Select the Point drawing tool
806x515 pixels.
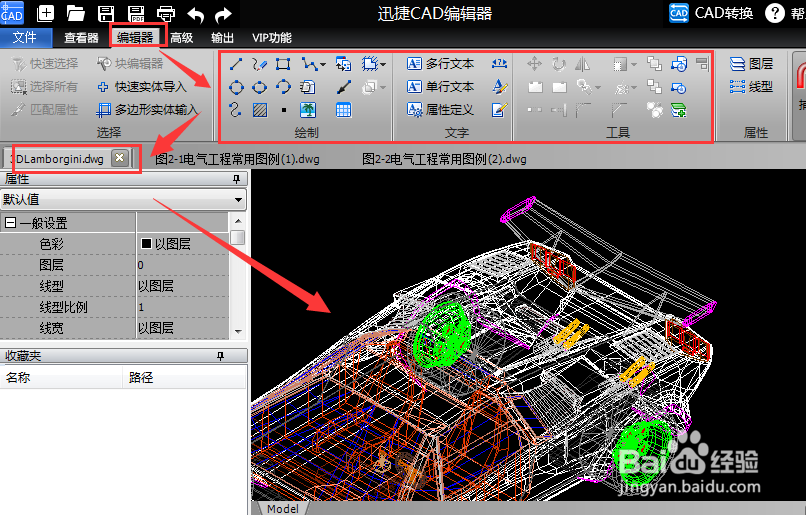coord(284,110)
